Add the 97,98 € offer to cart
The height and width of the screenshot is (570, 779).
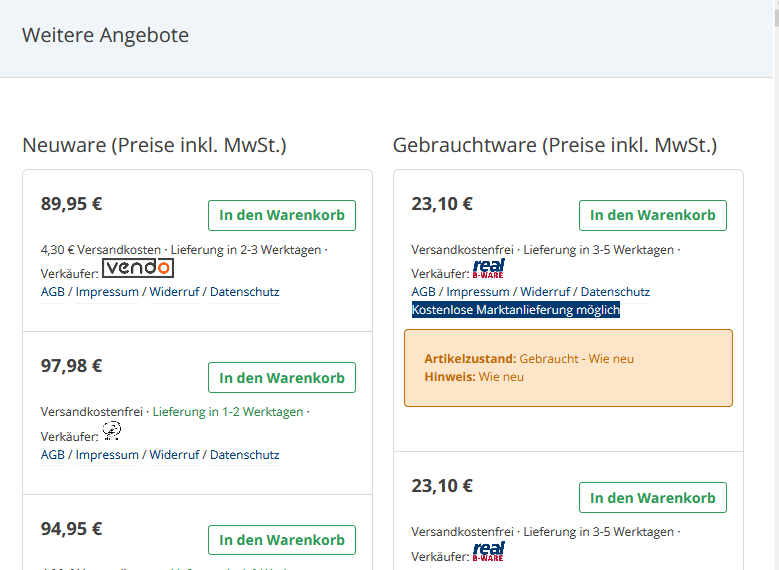pyautogui.click(x=281, y=378)
